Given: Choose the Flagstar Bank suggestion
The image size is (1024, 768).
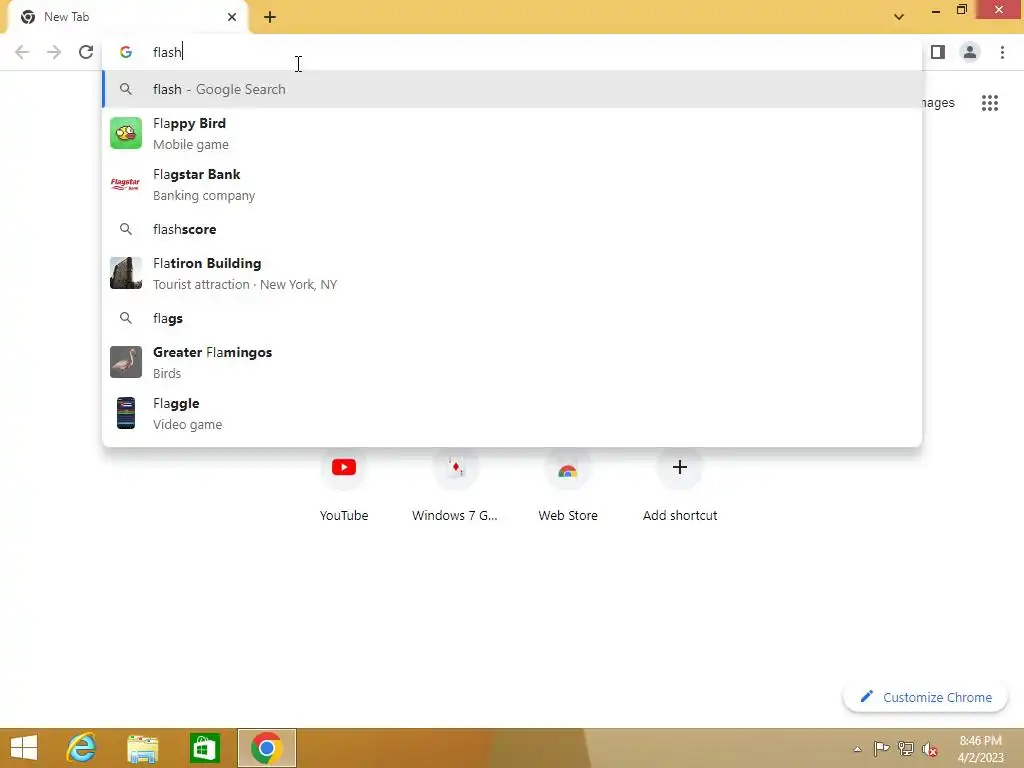Looking at the screenshot, I should coord(512,184).
